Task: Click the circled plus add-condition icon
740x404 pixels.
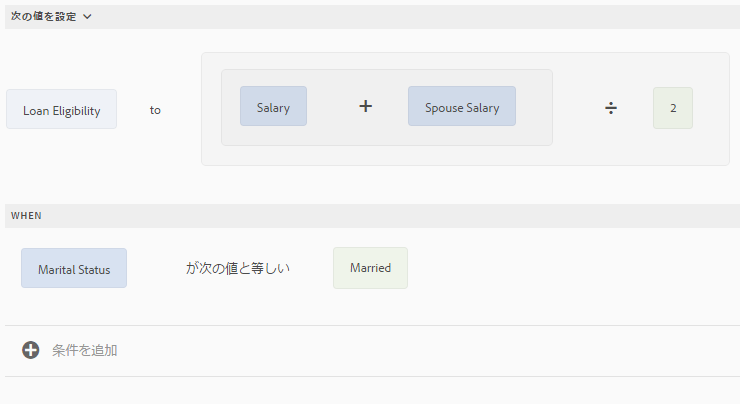Action: 31,350
